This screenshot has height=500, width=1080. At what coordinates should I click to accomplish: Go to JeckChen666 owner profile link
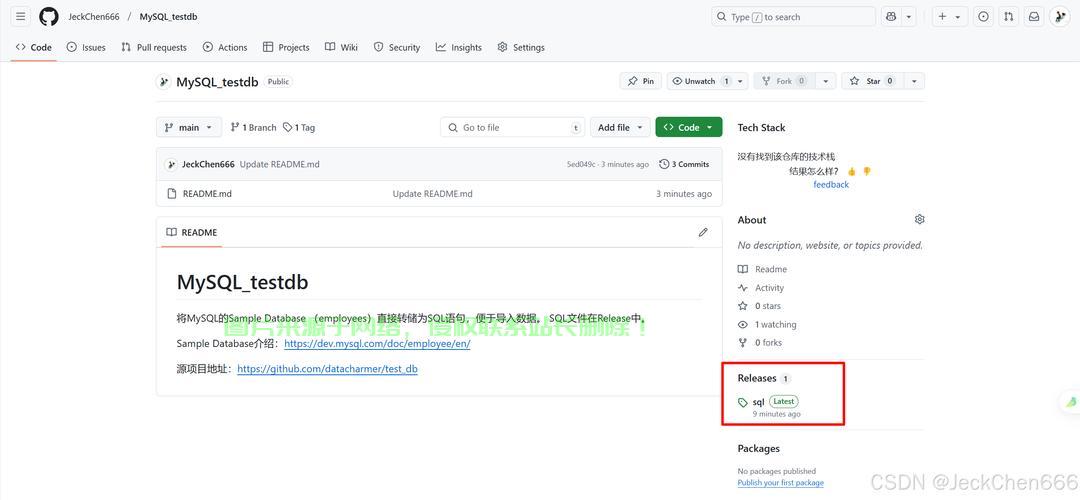click(92, 17)
